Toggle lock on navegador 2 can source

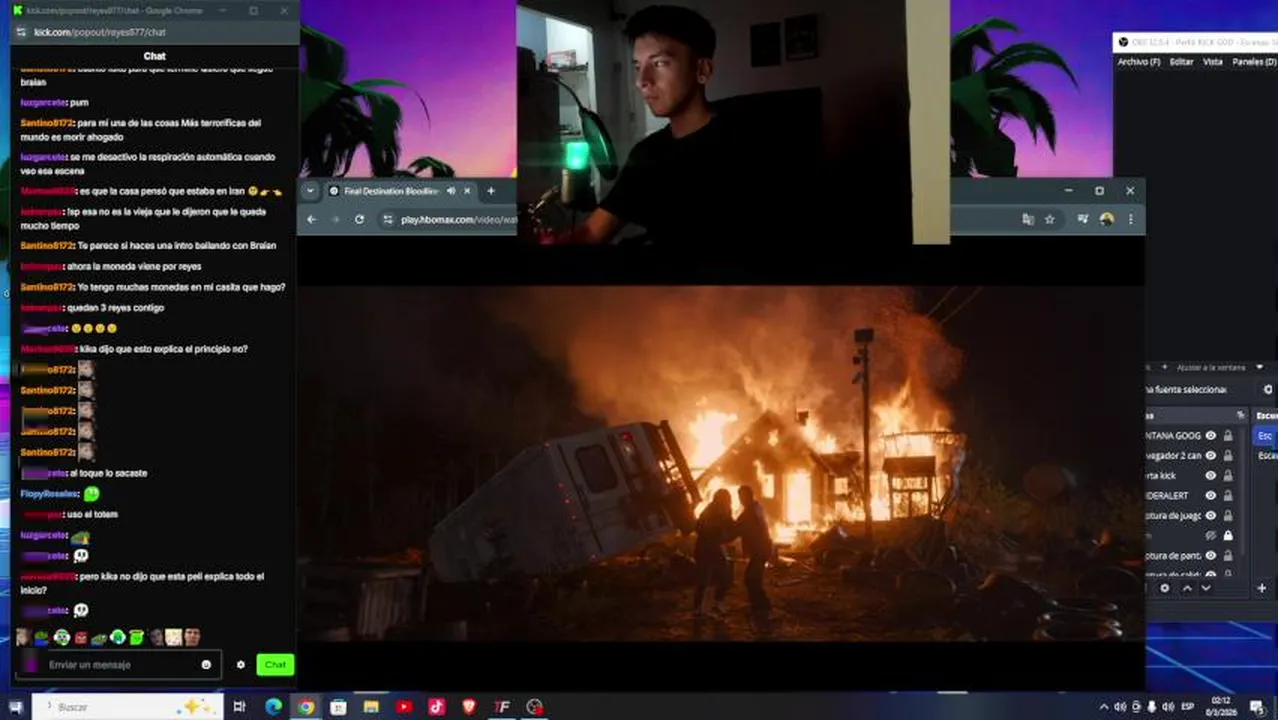click(1228, 456)
